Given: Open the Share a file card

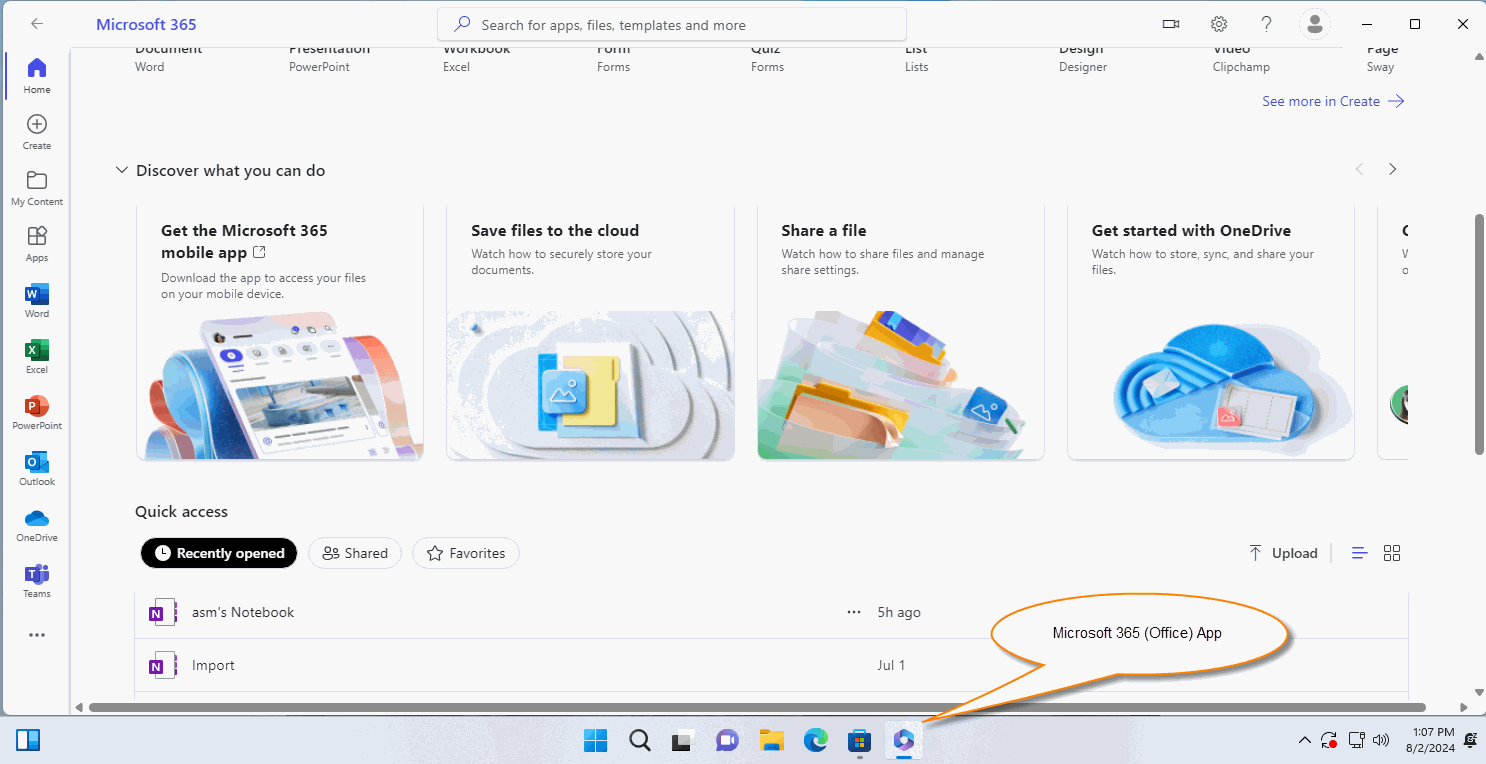Looking at the screenshot, I should (x=901, y=332).
